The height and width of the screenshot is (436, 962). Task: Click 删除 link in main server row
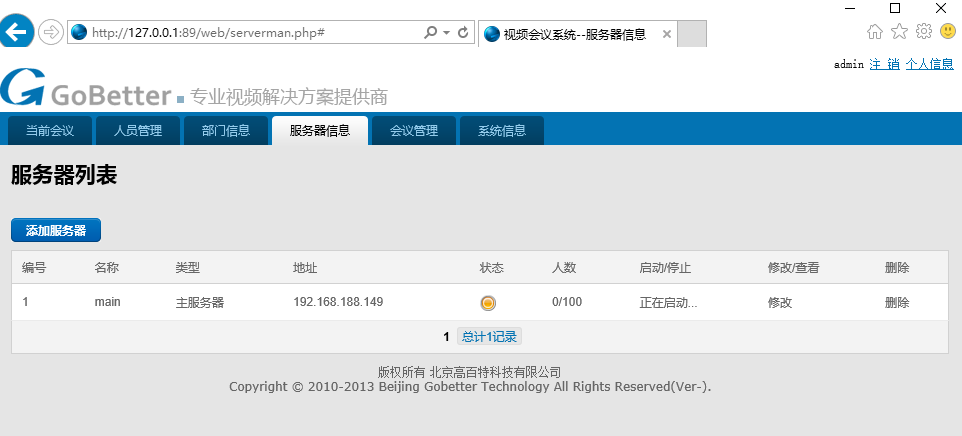click(x=897, y=302)
